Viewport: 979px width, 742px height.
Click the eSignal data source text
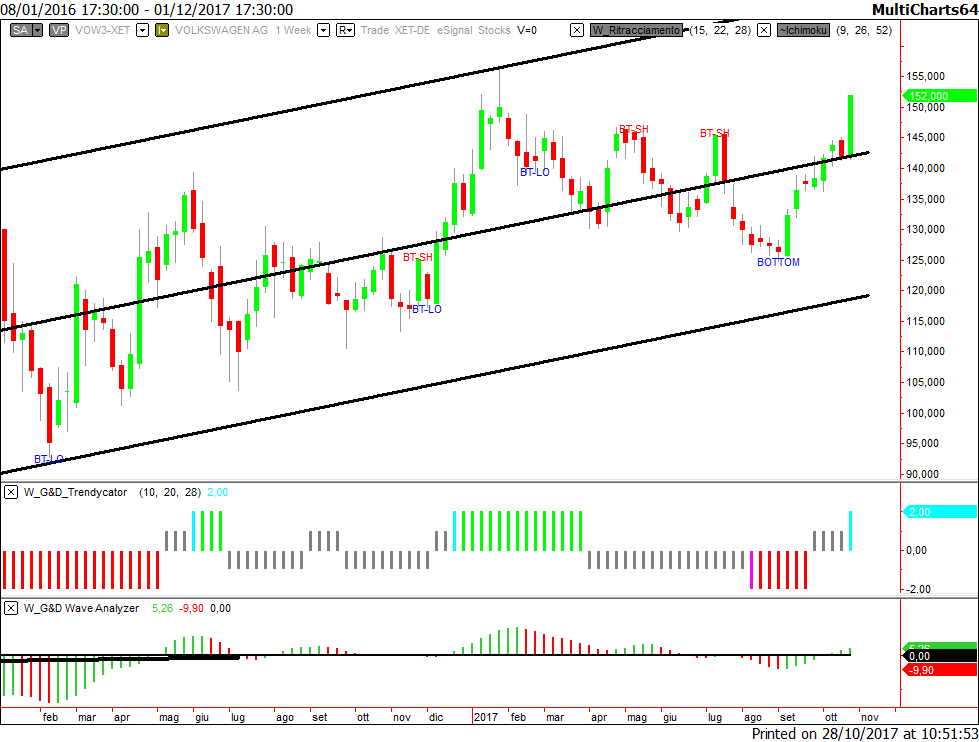[x=455, y=30]
